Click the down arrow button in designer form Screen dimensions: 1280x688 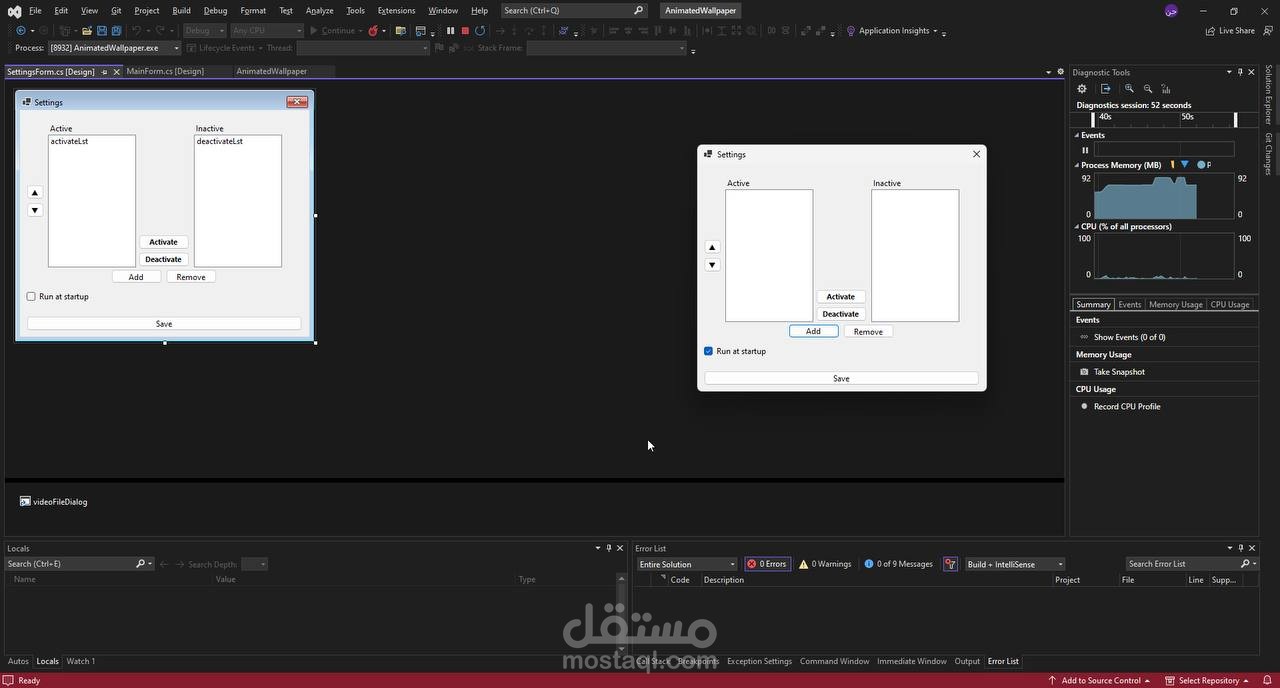pos(34,210)
